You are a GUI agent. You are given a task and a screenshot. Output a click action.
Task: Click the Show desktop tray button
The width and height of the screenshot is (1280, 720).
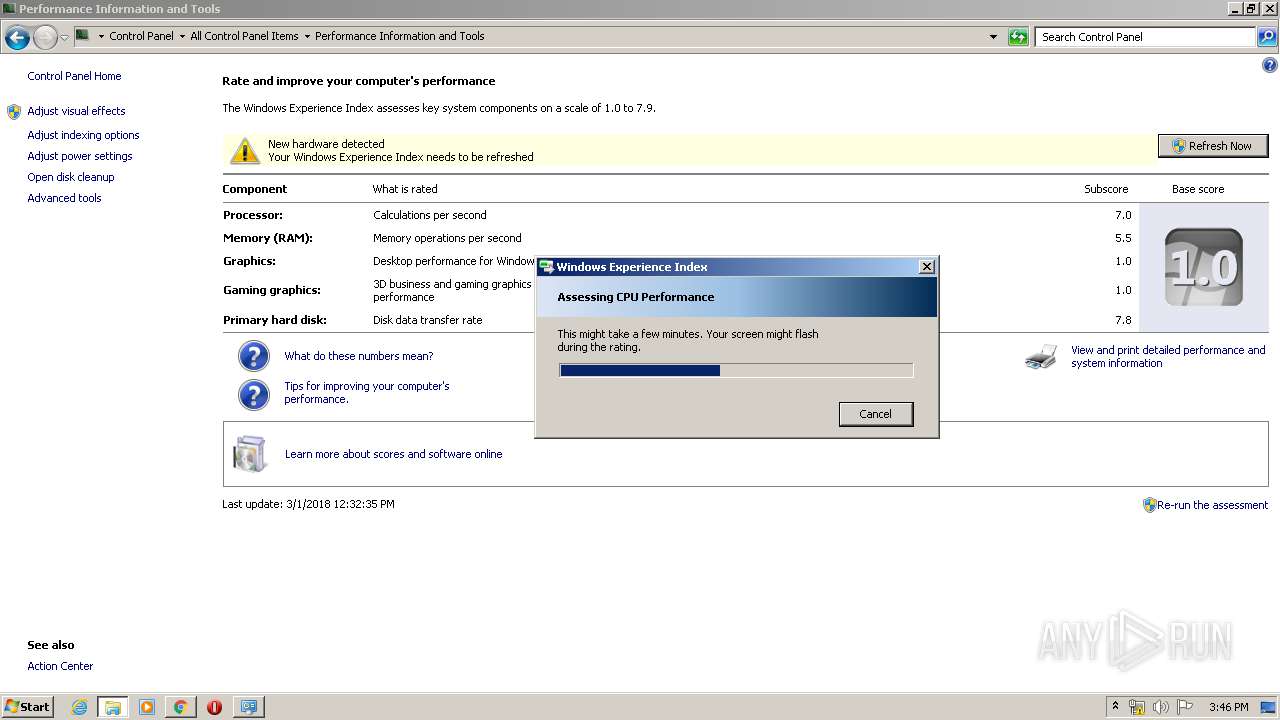pos(1270,707)
